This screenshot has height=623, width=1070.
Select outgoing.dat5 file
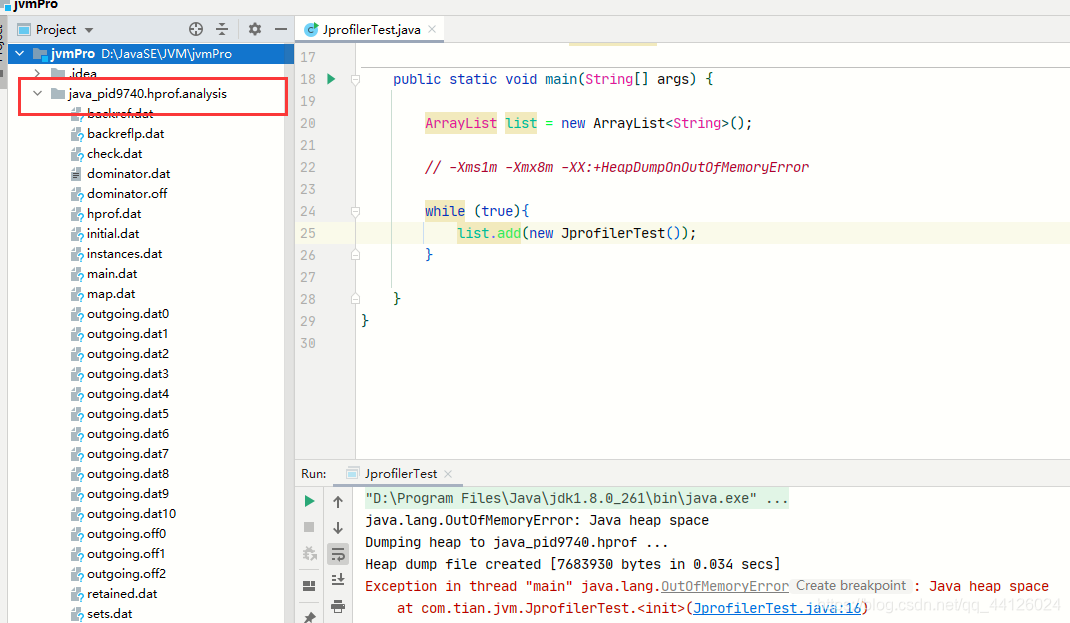(x=128, y=414)
